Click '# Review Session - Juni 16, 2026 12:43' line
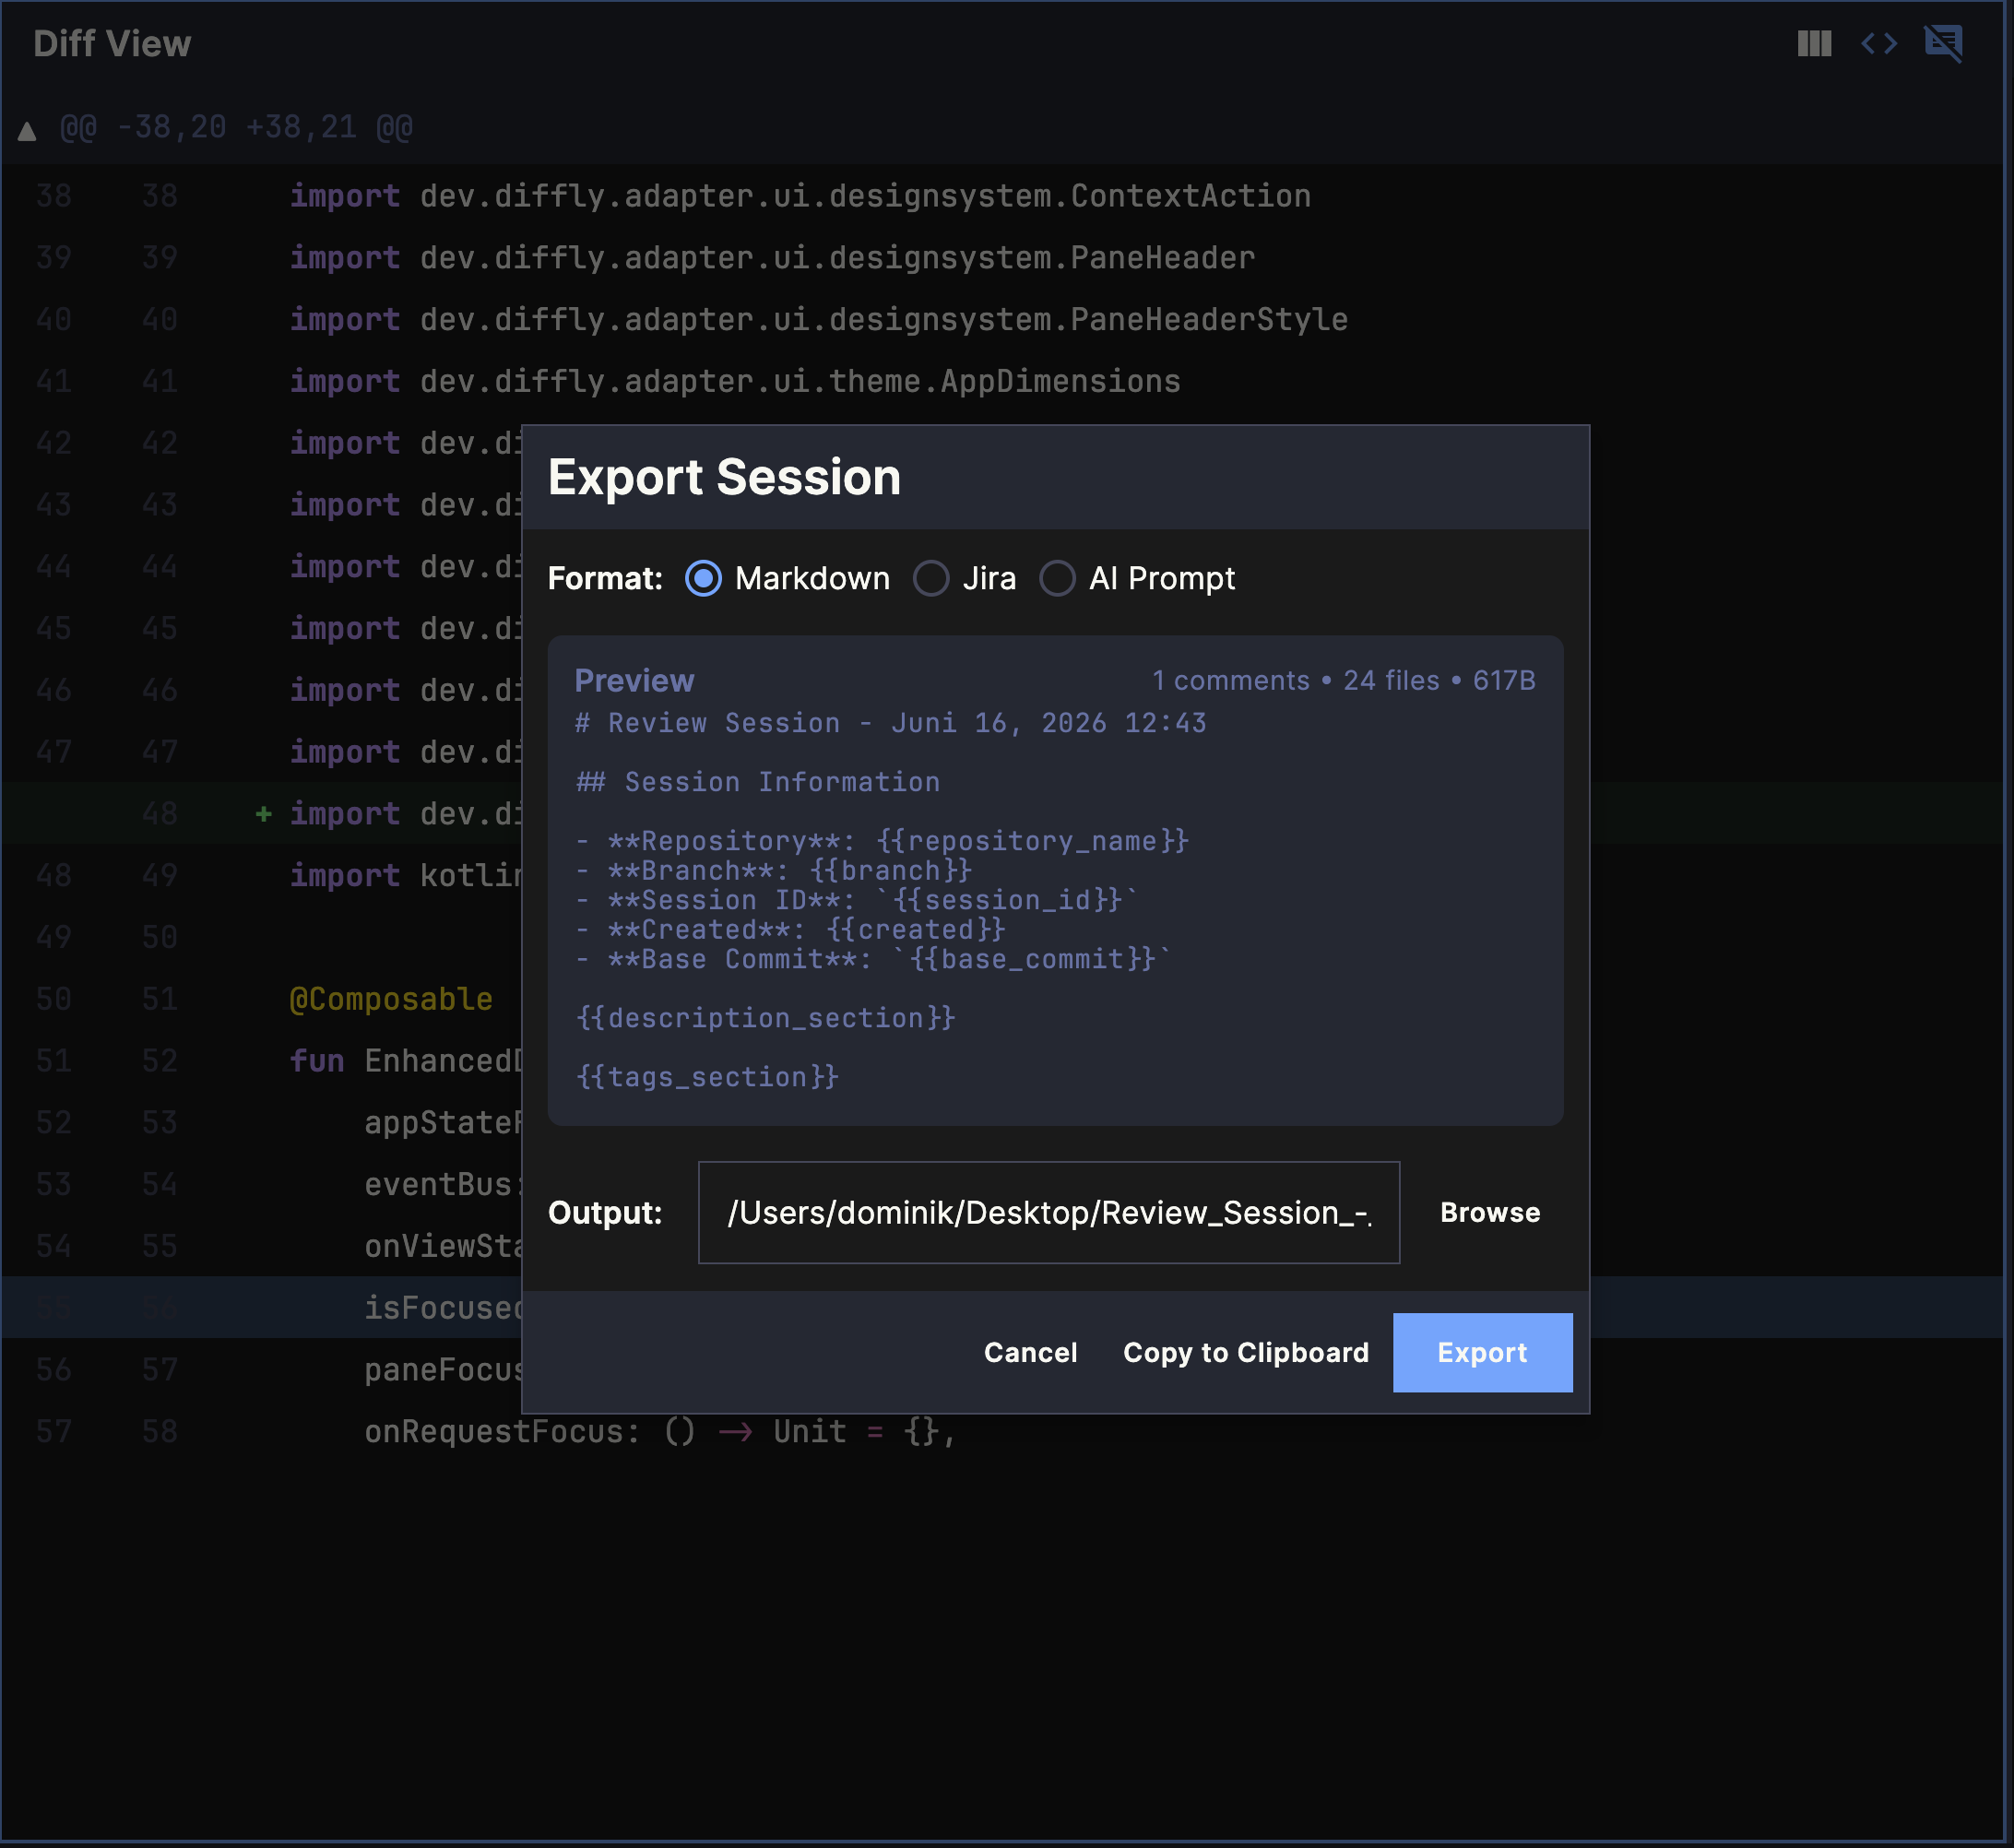 [x=891, y=723]
